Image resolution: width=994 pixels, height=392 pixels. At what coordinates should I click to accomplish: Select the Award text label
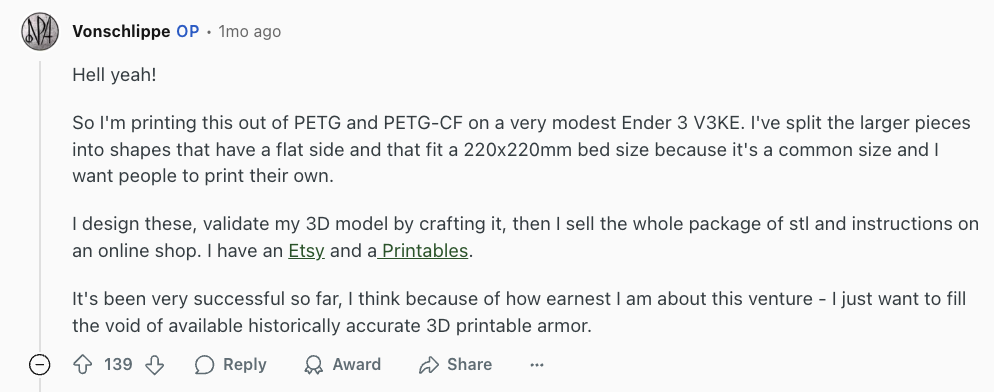pos(357,365)
